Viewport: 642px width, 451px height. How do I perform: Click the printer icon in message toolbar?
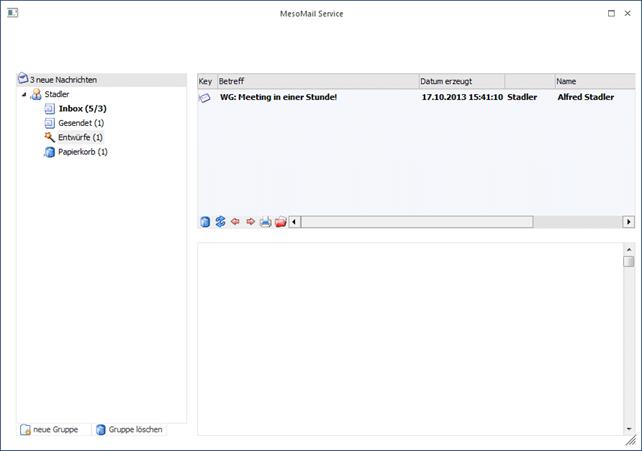coord(265,222)
